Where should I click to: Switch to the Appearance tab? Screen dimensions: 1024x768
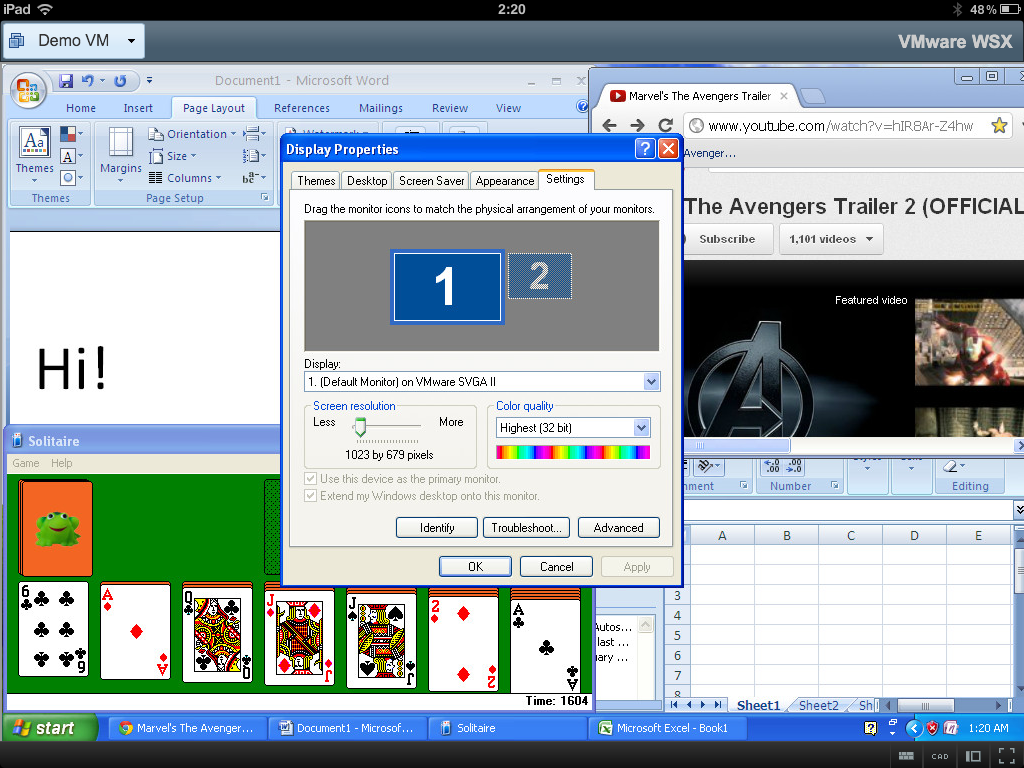(504, 181)
